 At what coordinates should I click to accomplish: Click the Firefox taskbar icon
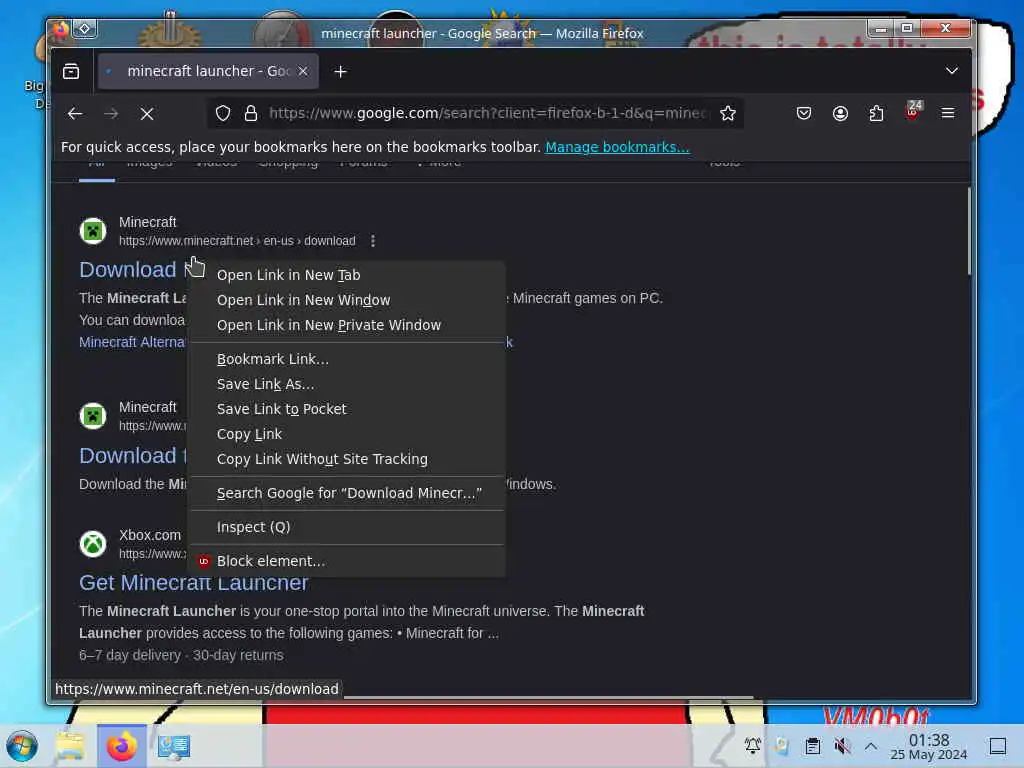[x=122, y=746]
